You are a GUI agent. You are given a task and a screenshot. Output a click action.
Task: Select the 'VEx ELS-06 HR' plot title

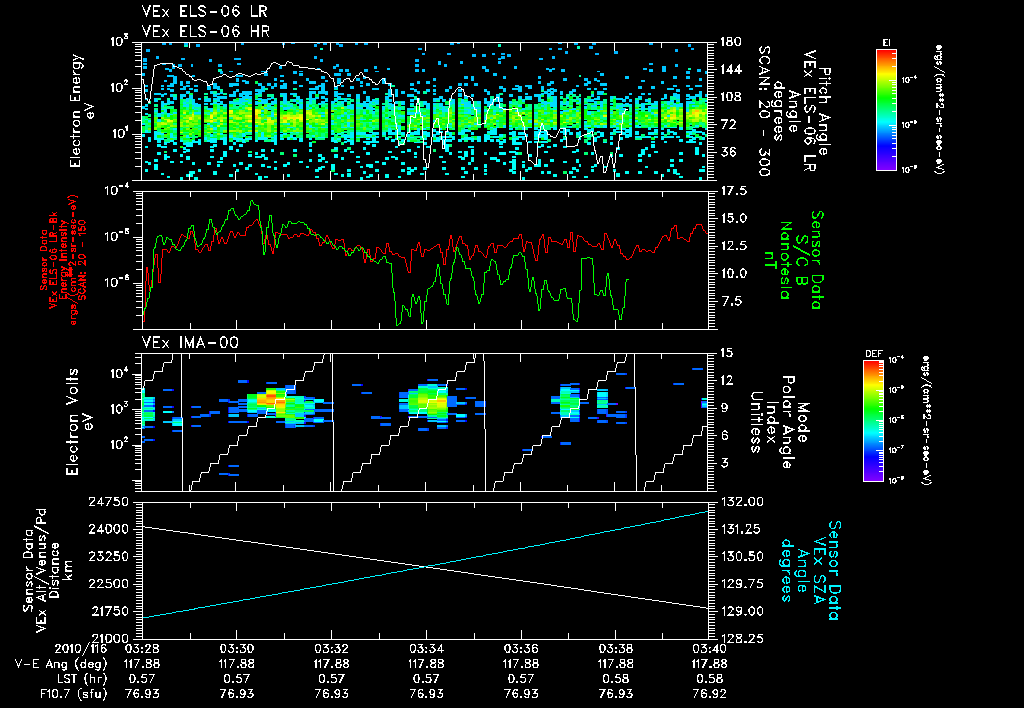206,31
